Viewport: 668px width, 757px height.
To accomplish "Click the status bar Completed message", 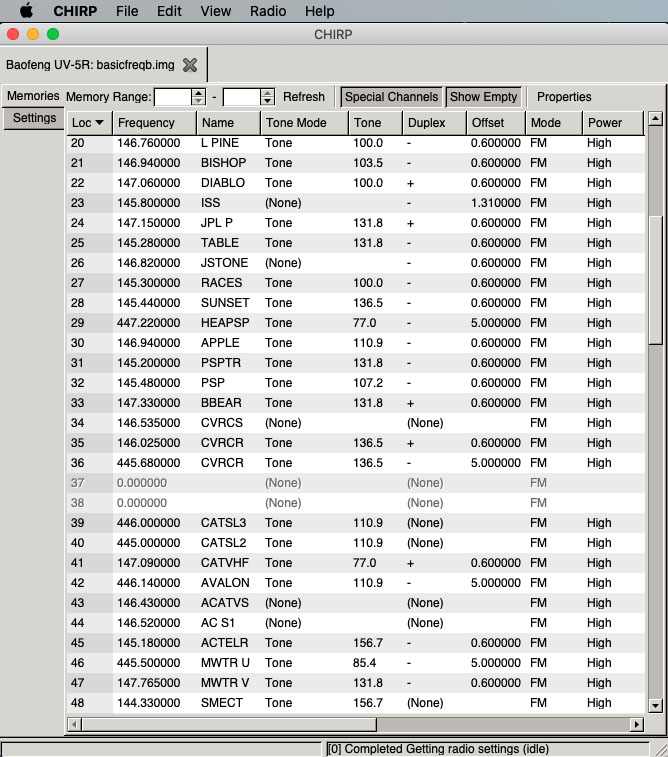I will 438,749.
